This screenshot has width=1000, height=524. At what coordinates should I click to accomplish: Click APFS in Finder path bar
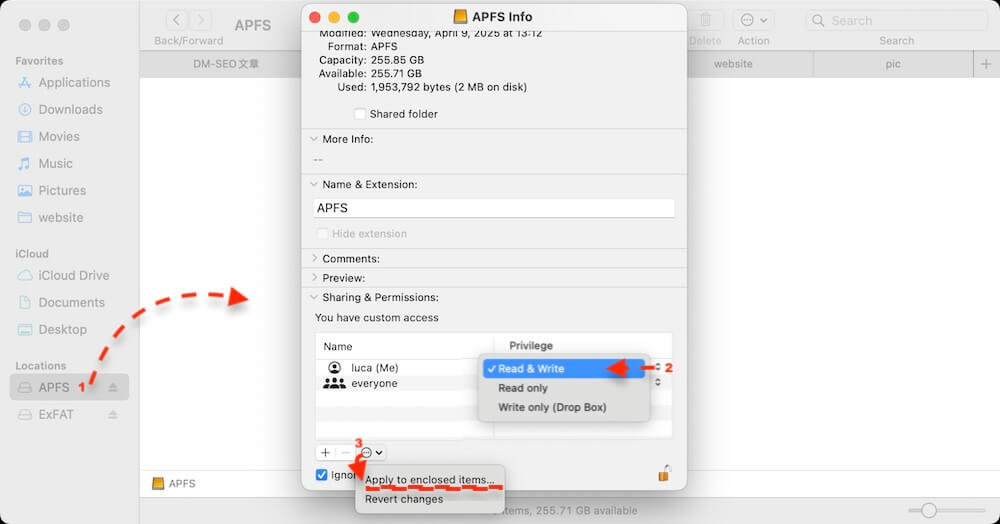click(174, 484)
